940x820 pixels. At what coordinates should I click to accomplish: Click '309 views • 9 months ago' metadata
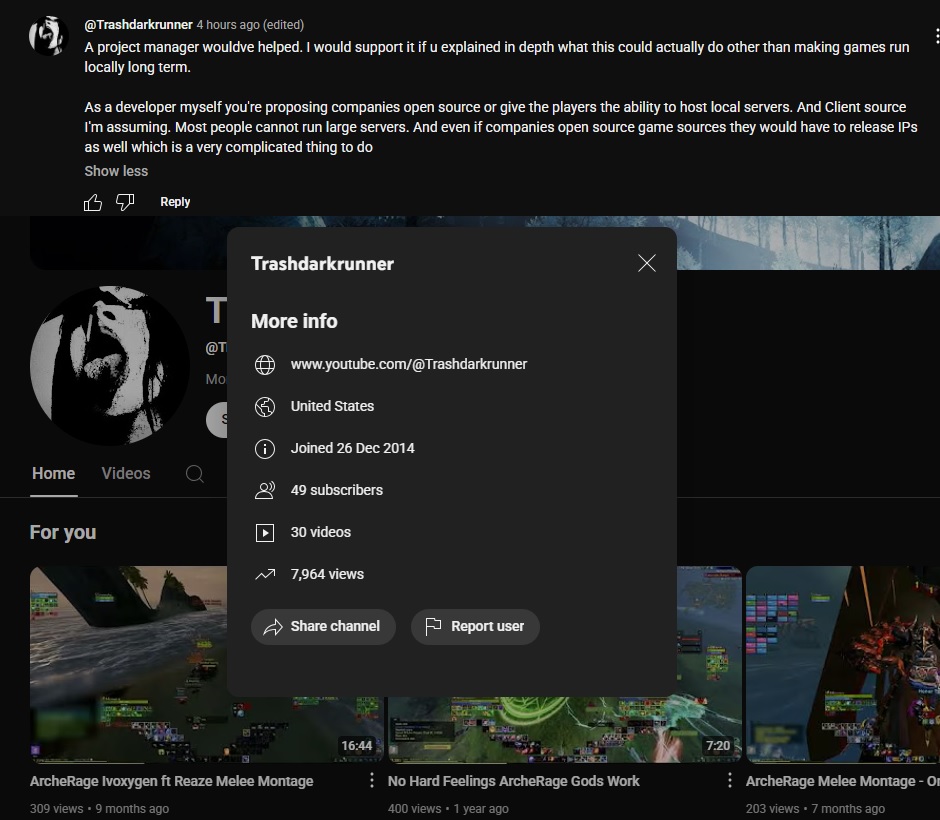pyautogui.click(x=100, y=809)
